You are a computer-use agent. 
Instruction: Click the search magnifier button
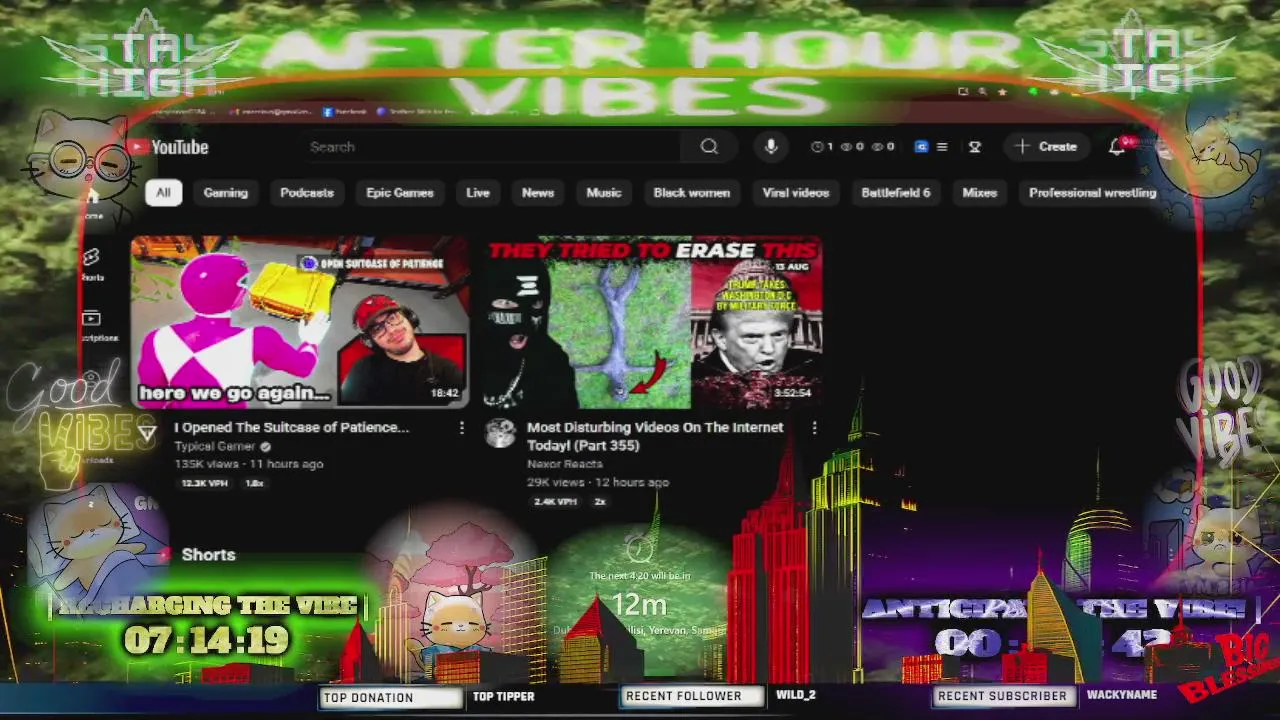(709, 147)
